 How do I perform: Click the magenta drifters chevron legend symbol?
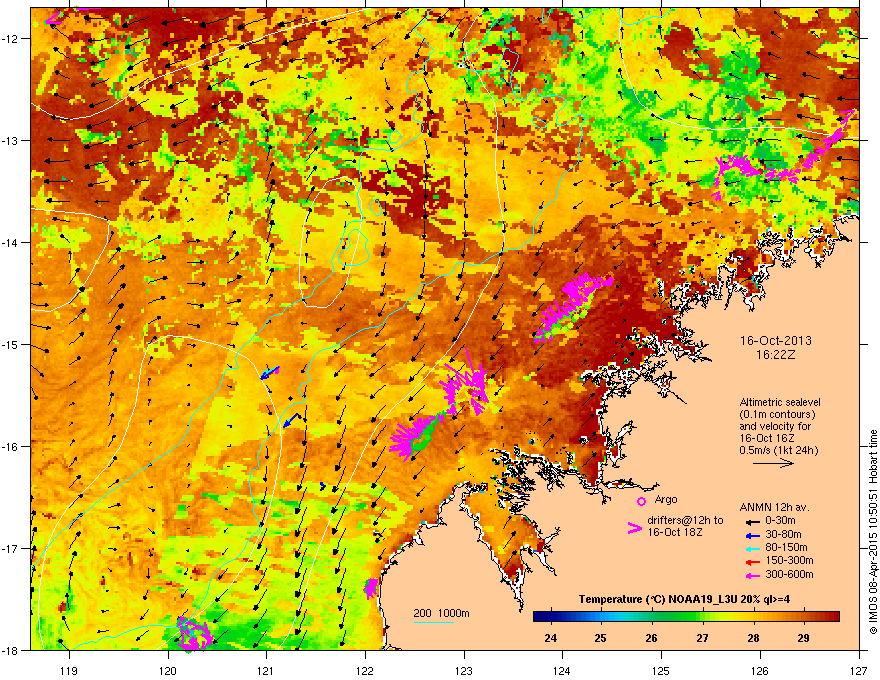point(635,527)
